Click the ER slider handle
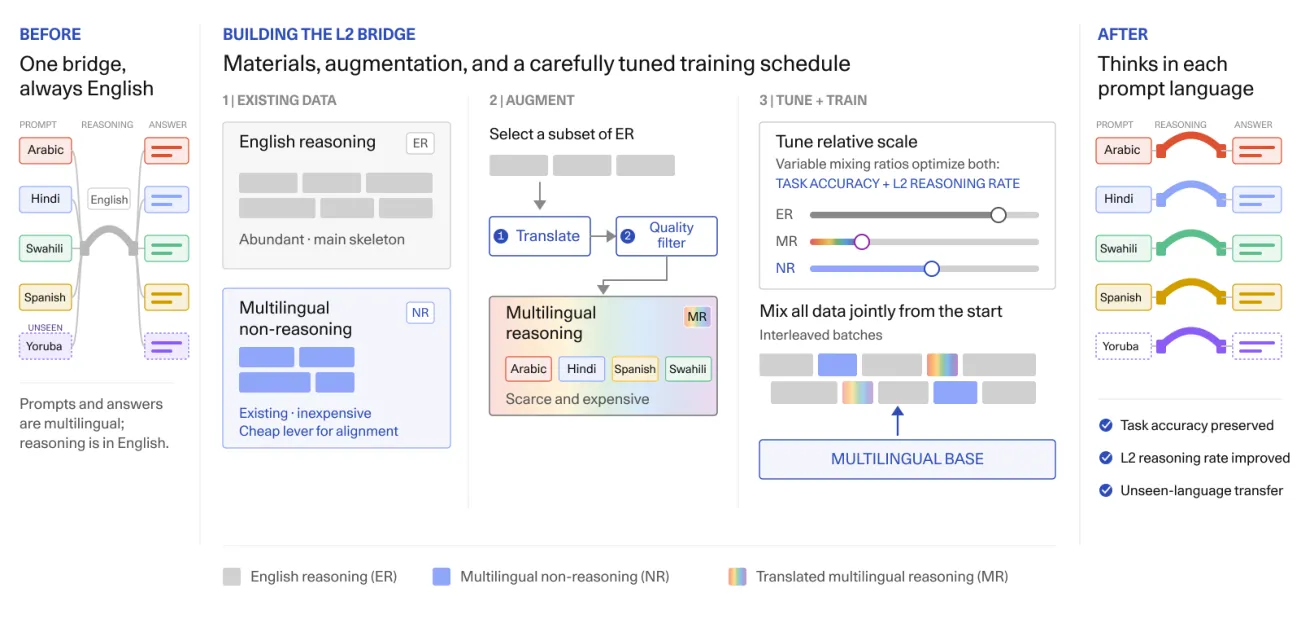Screen dimensions: 1301x619 pos(997,215)
